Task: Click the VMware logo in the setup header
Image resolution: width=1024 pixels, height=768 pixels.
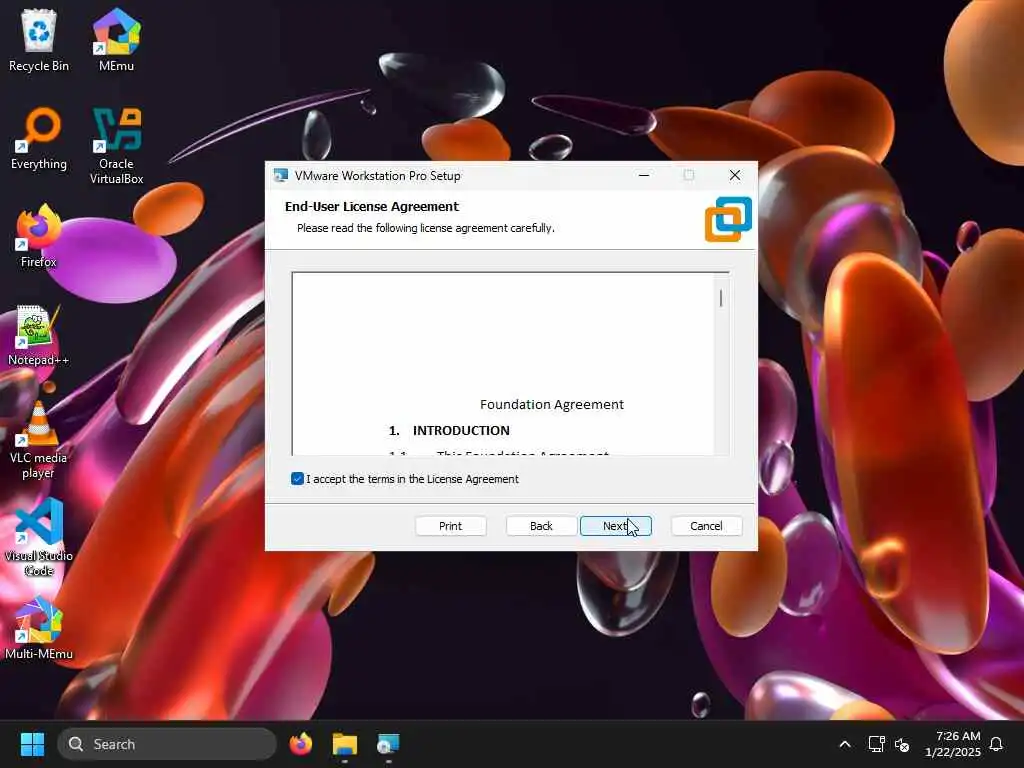Action: [728, 219]
